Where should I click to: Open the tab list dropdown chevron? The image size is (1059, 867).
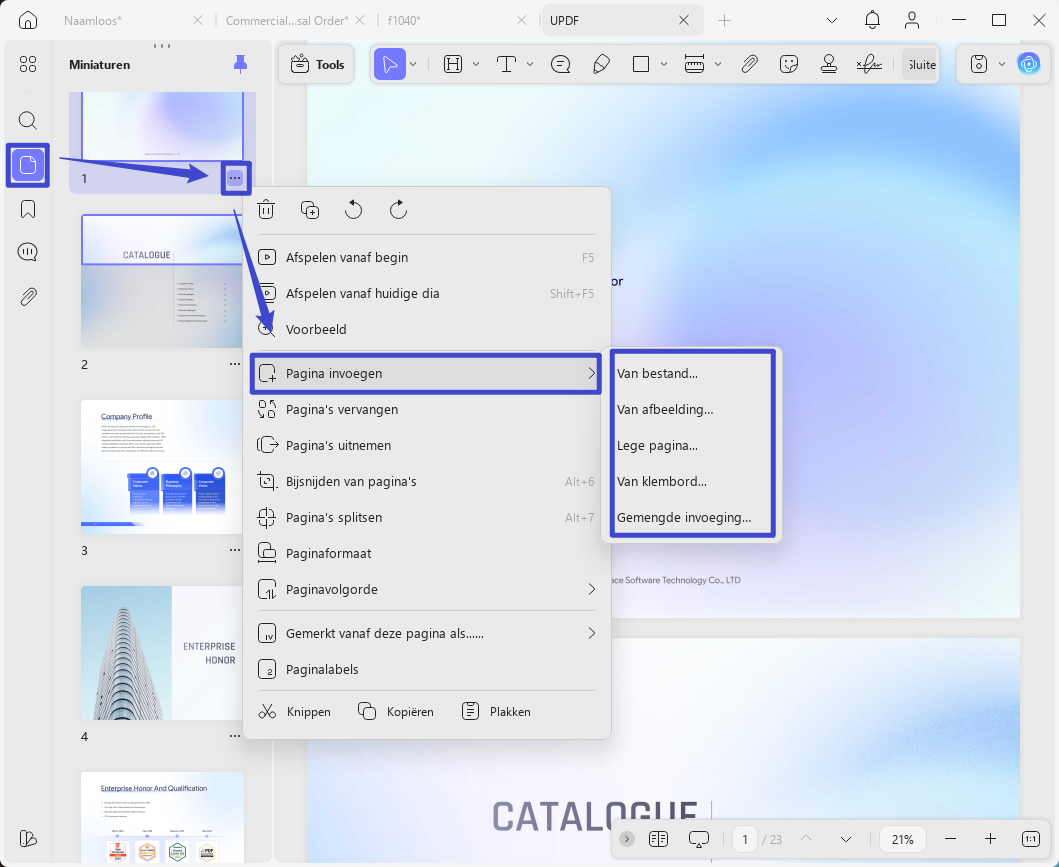pyautogui.click(x=832, y=21)
